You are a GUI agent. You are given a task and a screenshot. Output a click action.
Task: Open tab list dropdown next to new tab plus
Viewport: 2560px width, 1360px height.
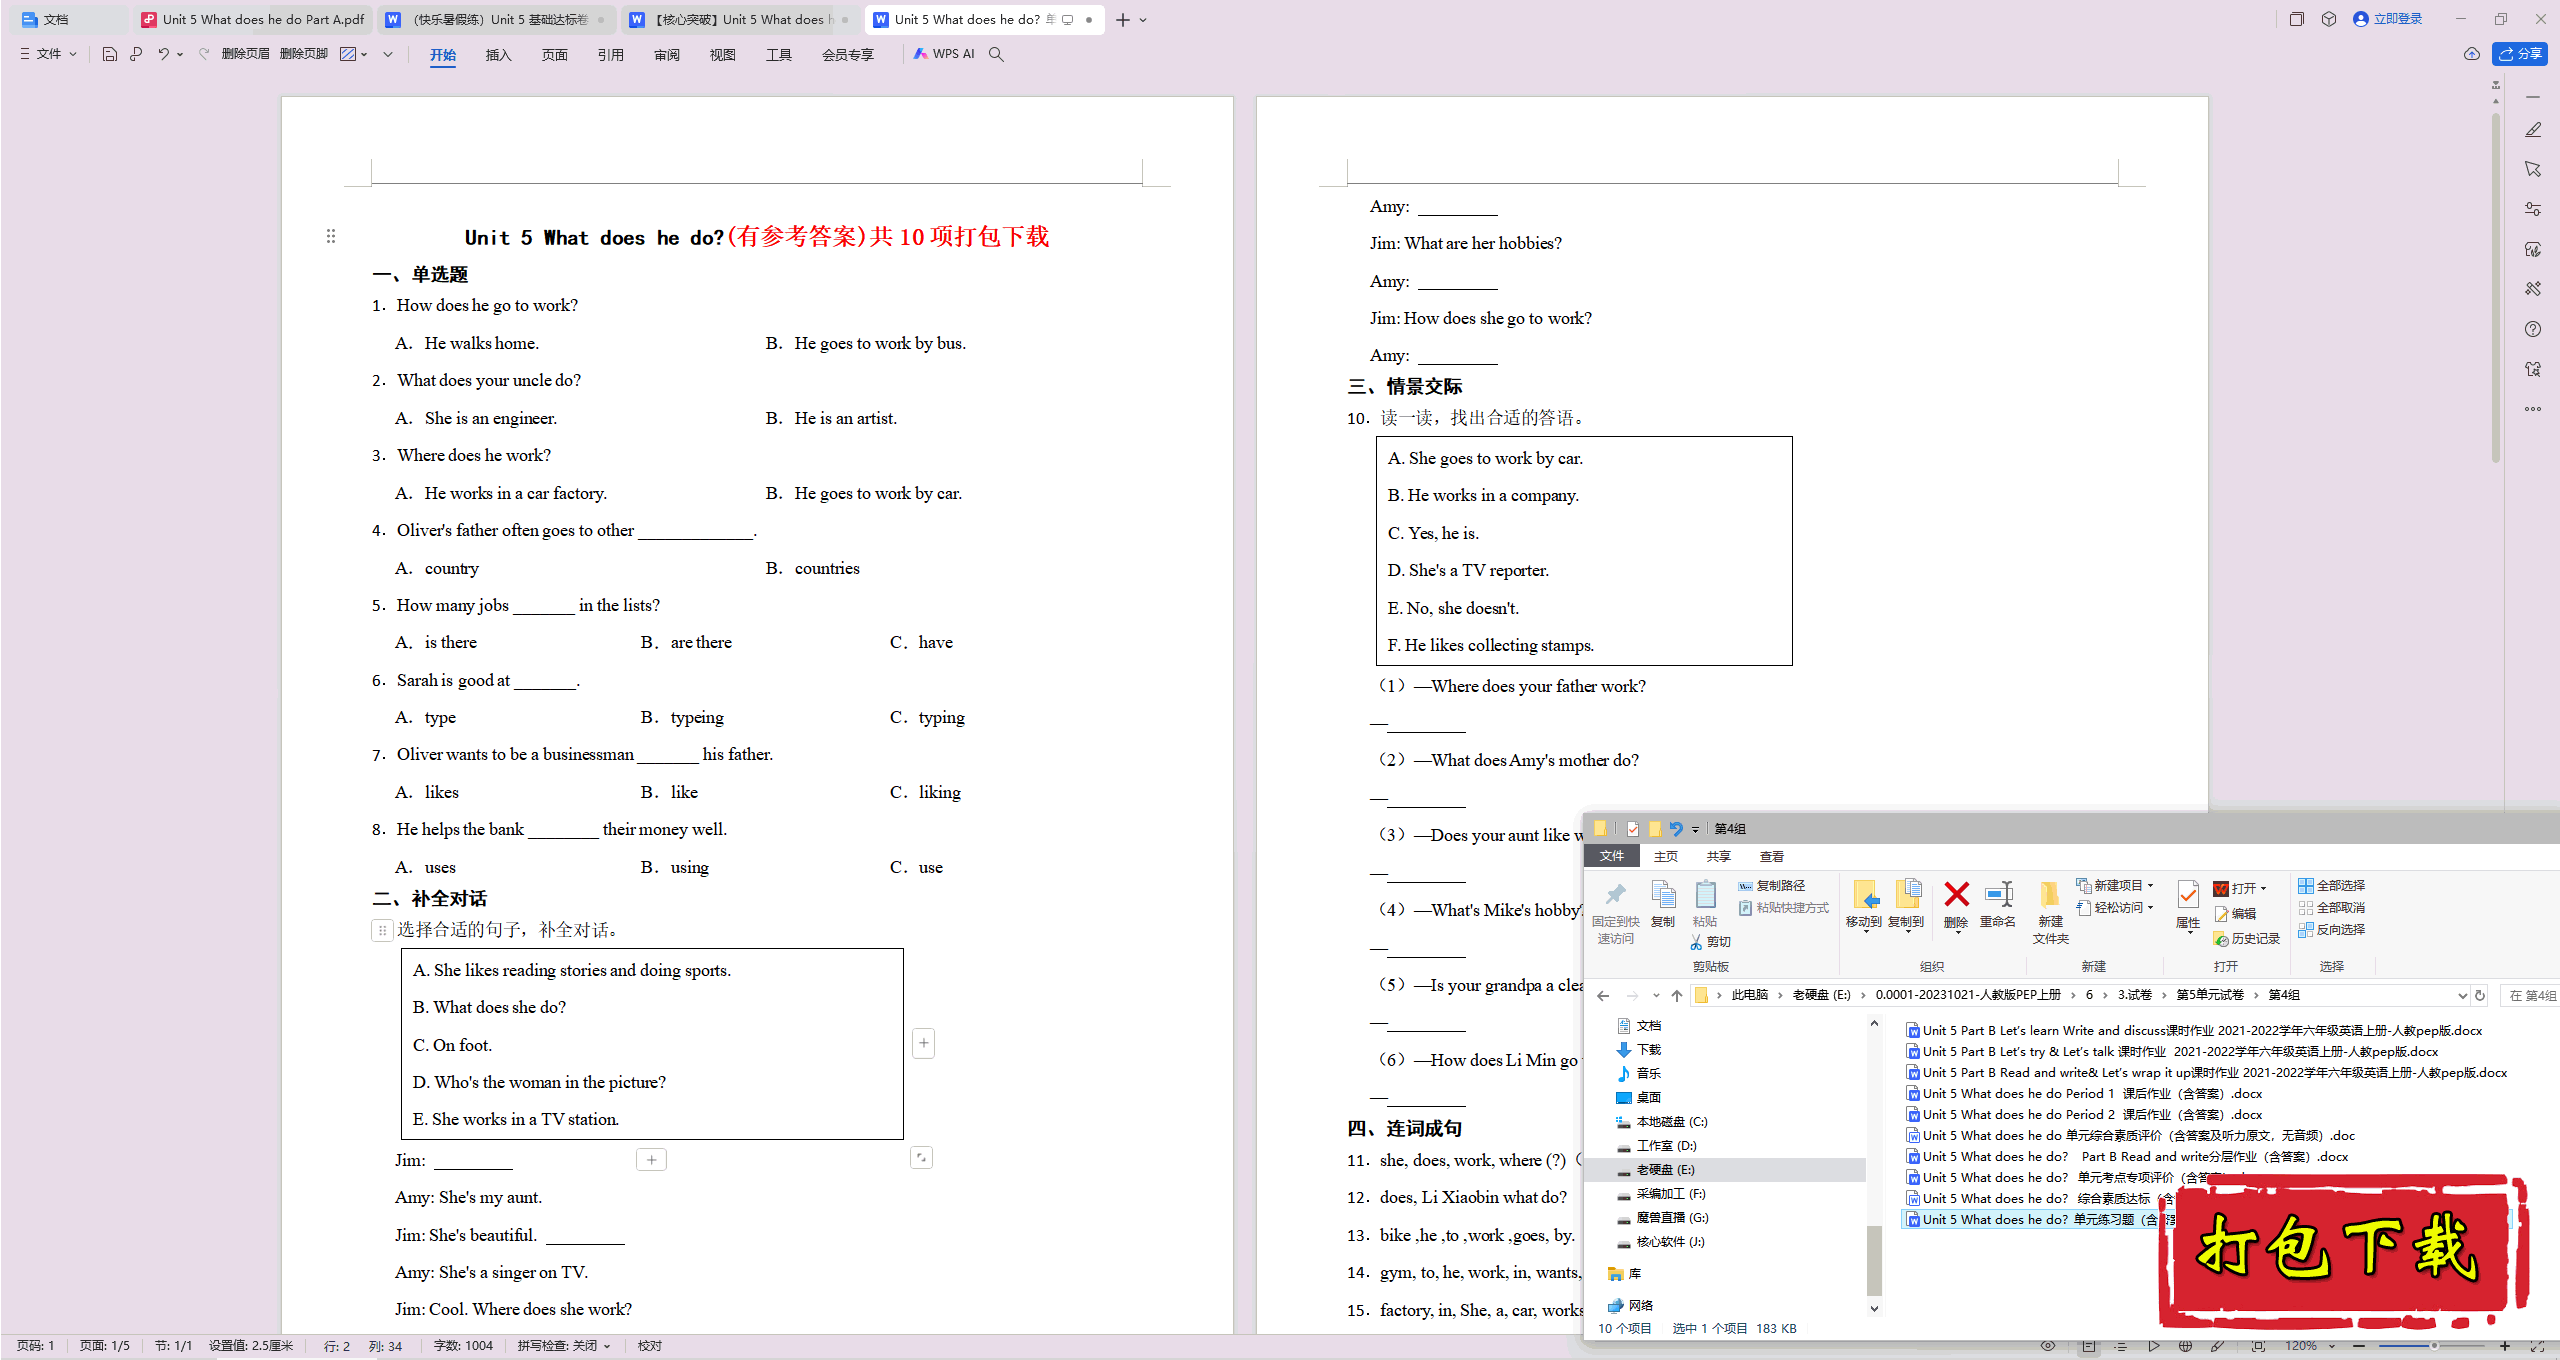(1144, 20)
